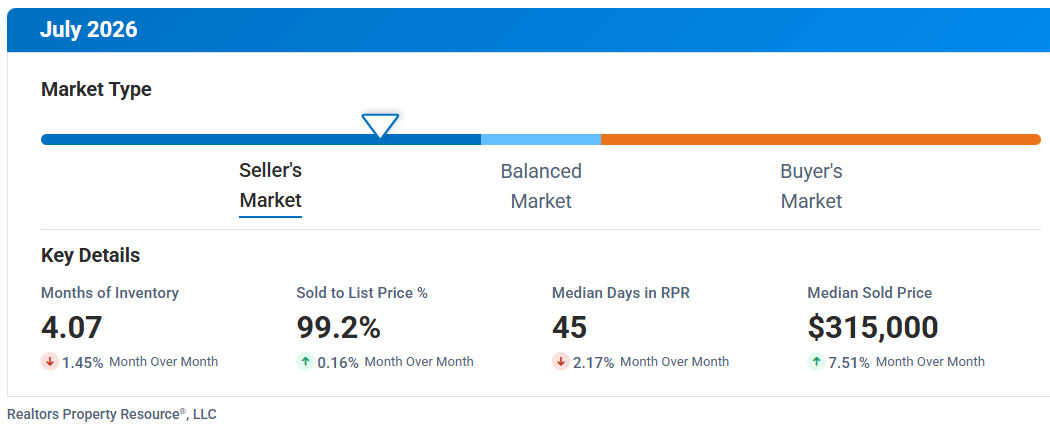
Task: Click the July 2026 header title
Action: tap(88, 30)
